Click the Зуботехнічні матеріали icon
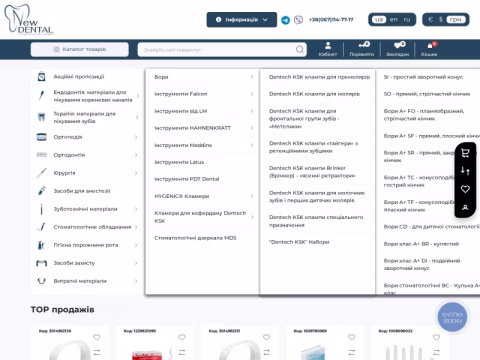 (x=41, y=209)
